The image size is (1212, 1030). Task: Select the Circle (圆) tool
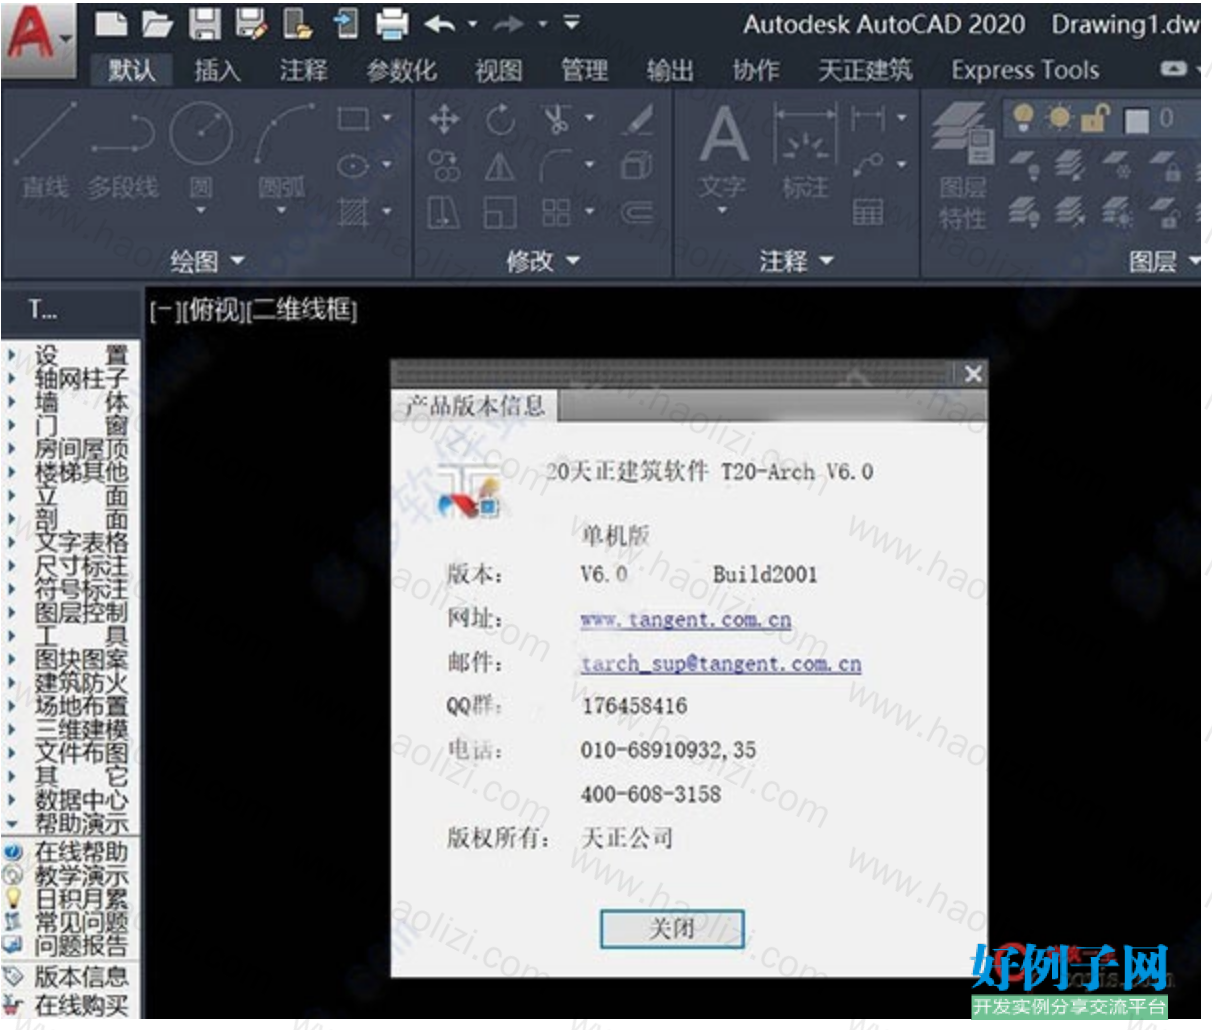[x=201, y=150]
